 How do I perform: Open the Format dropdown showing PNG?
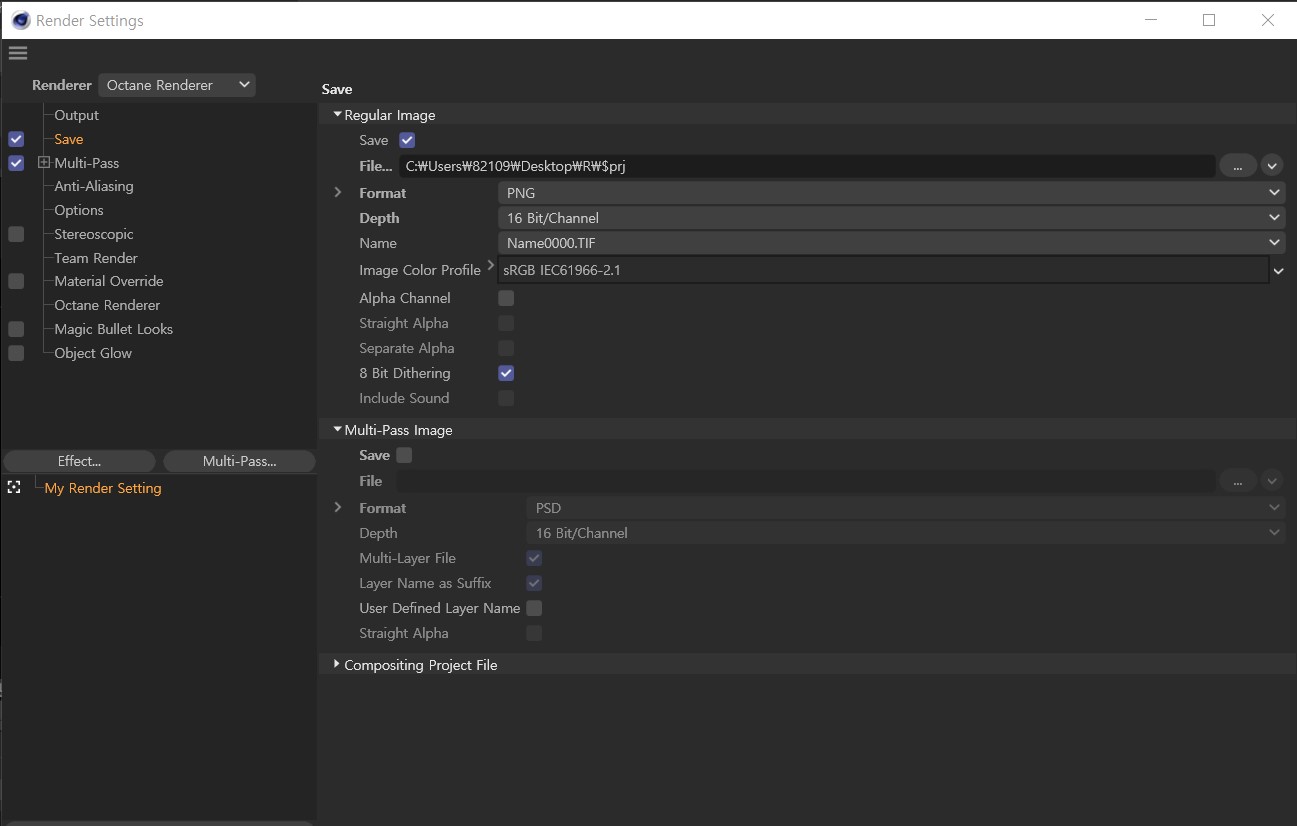click(x=891, y=193)
